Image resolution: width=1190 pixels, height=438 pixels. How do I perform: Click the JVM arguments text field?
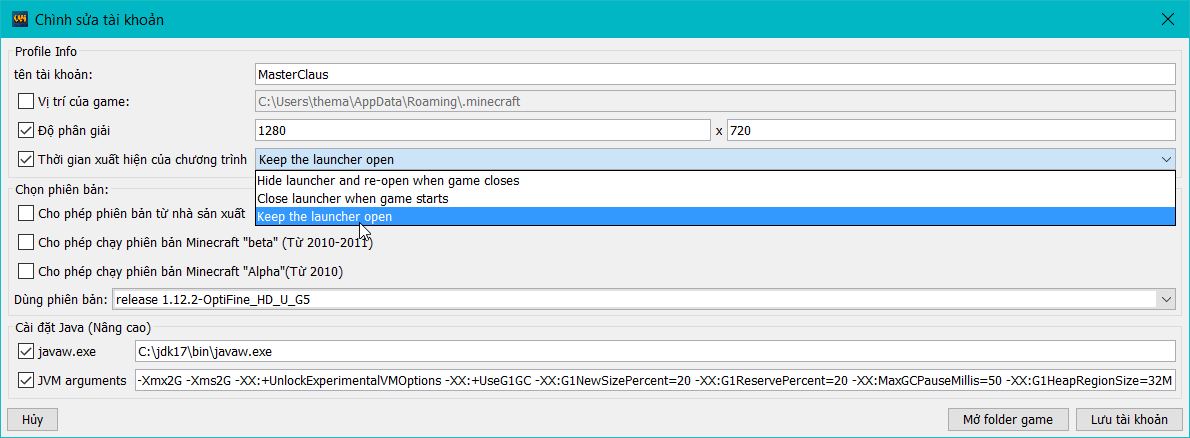655,380
